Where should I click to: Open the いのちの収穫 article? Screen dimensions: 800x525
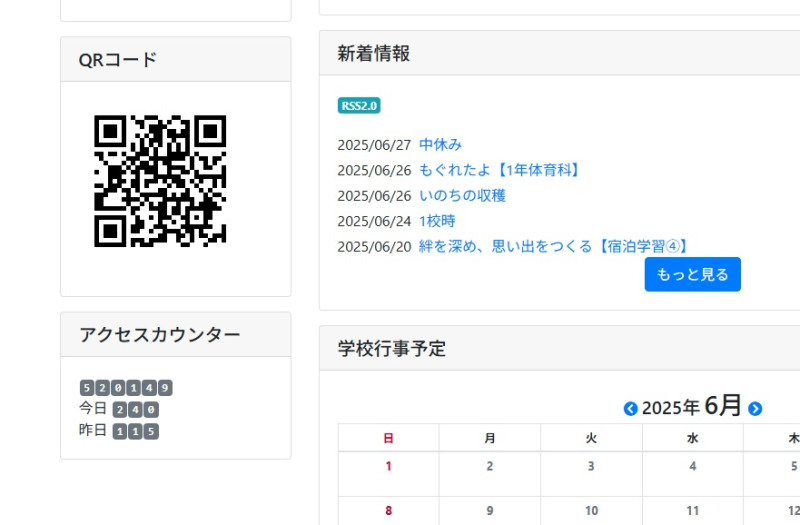(462, 195)
